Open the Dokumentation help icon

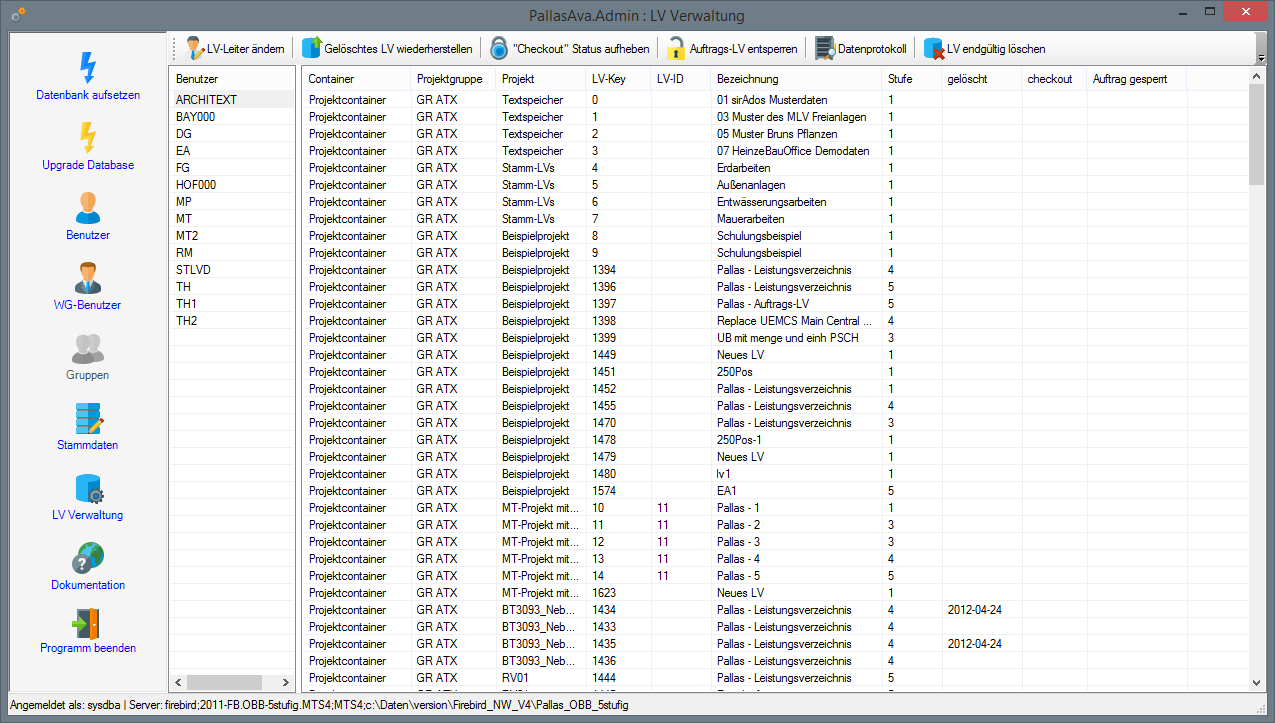point(88,558)
